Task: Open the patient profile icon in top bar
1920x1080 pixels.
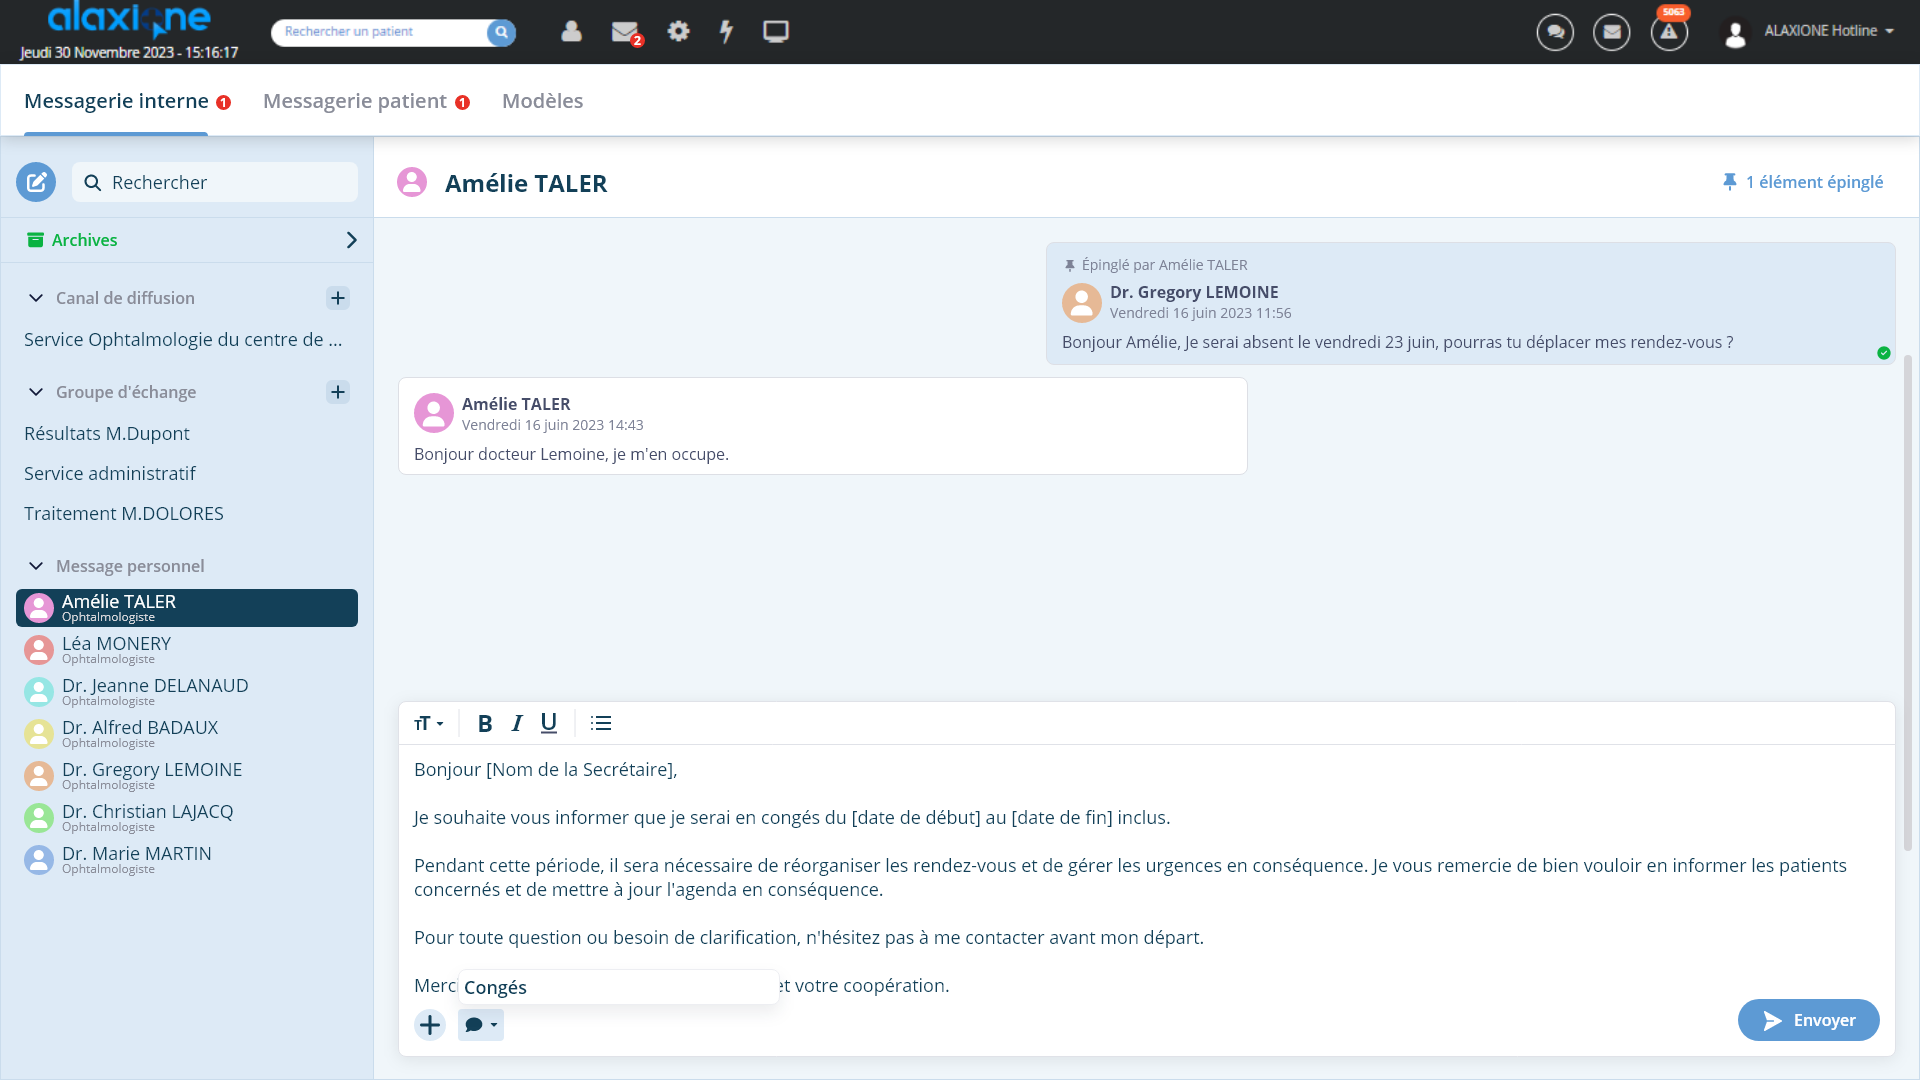Action: coord(571,32)
